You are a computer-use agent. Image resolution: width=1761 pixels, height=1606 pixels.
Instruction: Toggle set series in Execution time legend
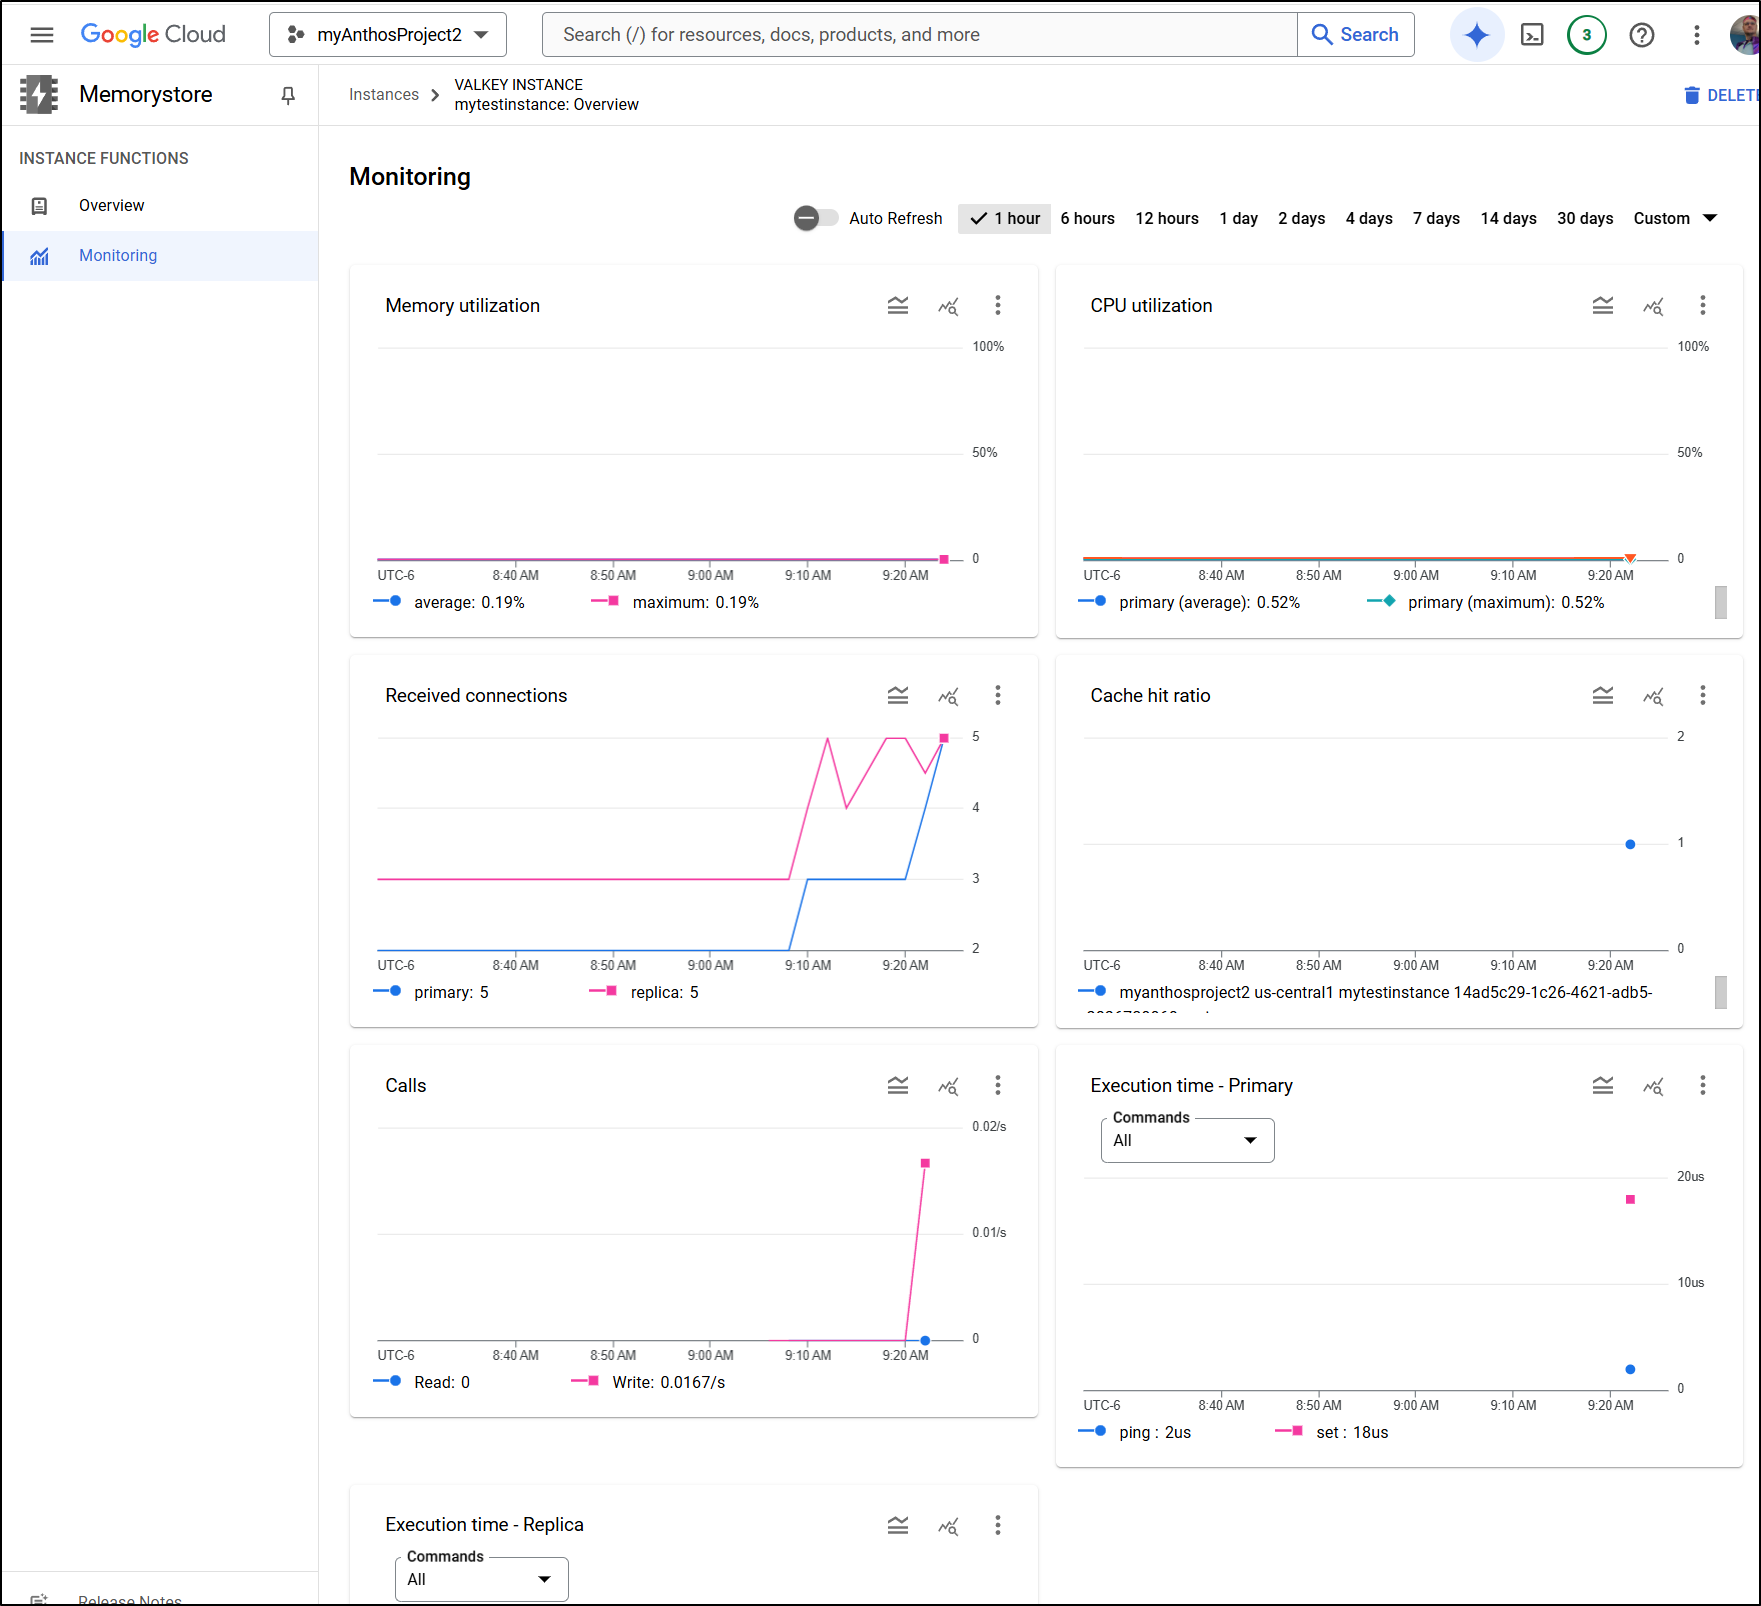(1332, 1432)
